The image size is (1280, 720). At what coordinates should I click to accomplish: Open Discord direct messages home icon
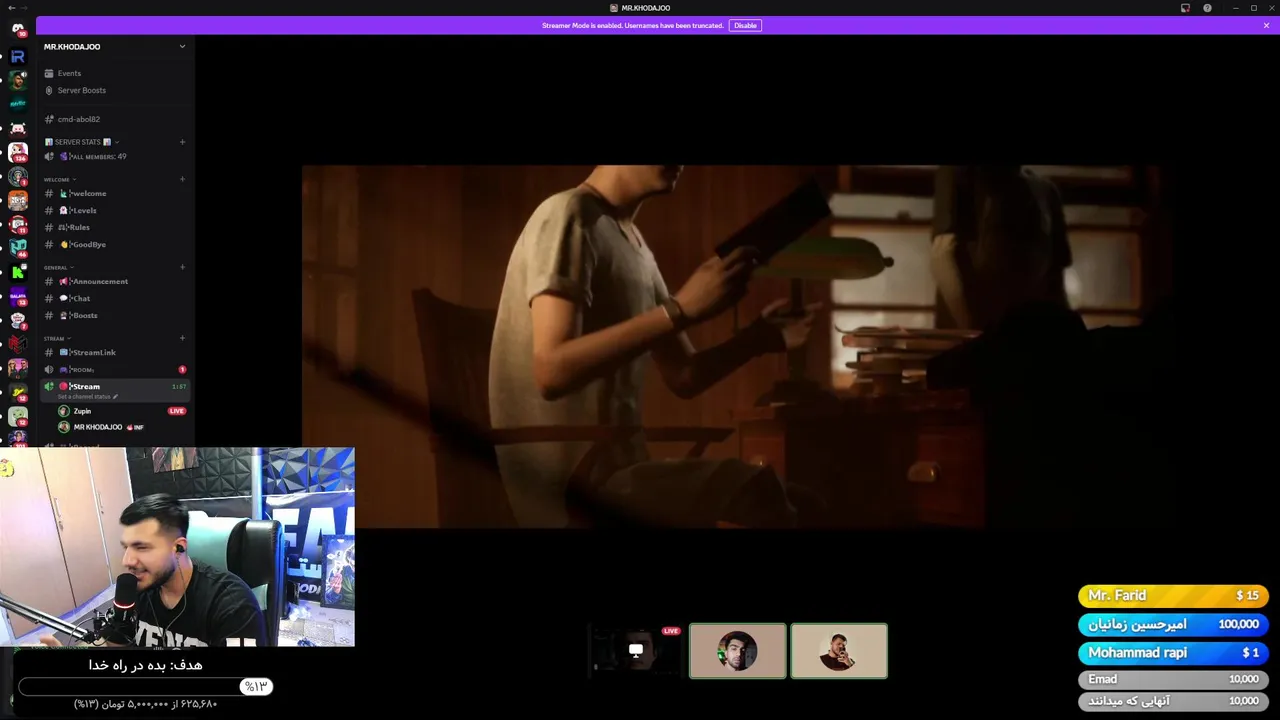18,30
